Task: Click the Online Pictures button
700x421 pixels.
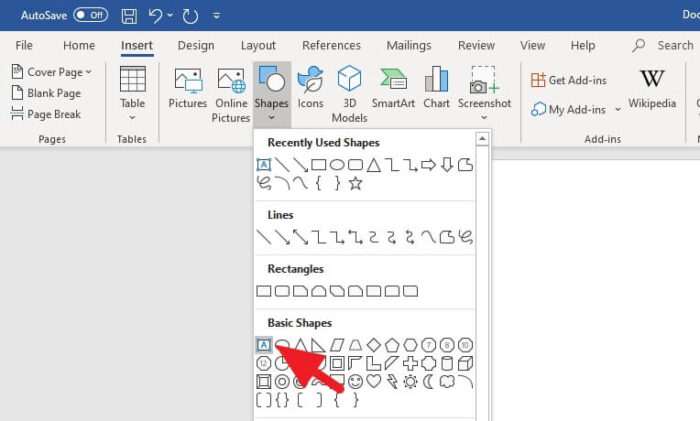Action: pos(230,95)
